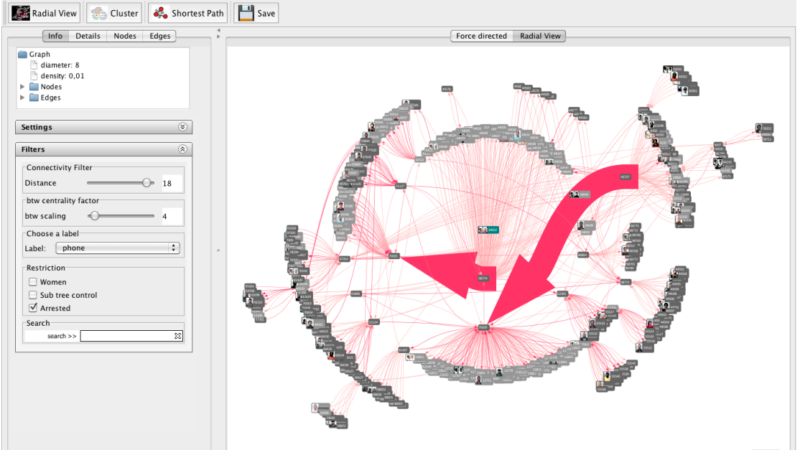800x450 pixels.
Task: Expand the Settings panel
Action: point(182,128)
